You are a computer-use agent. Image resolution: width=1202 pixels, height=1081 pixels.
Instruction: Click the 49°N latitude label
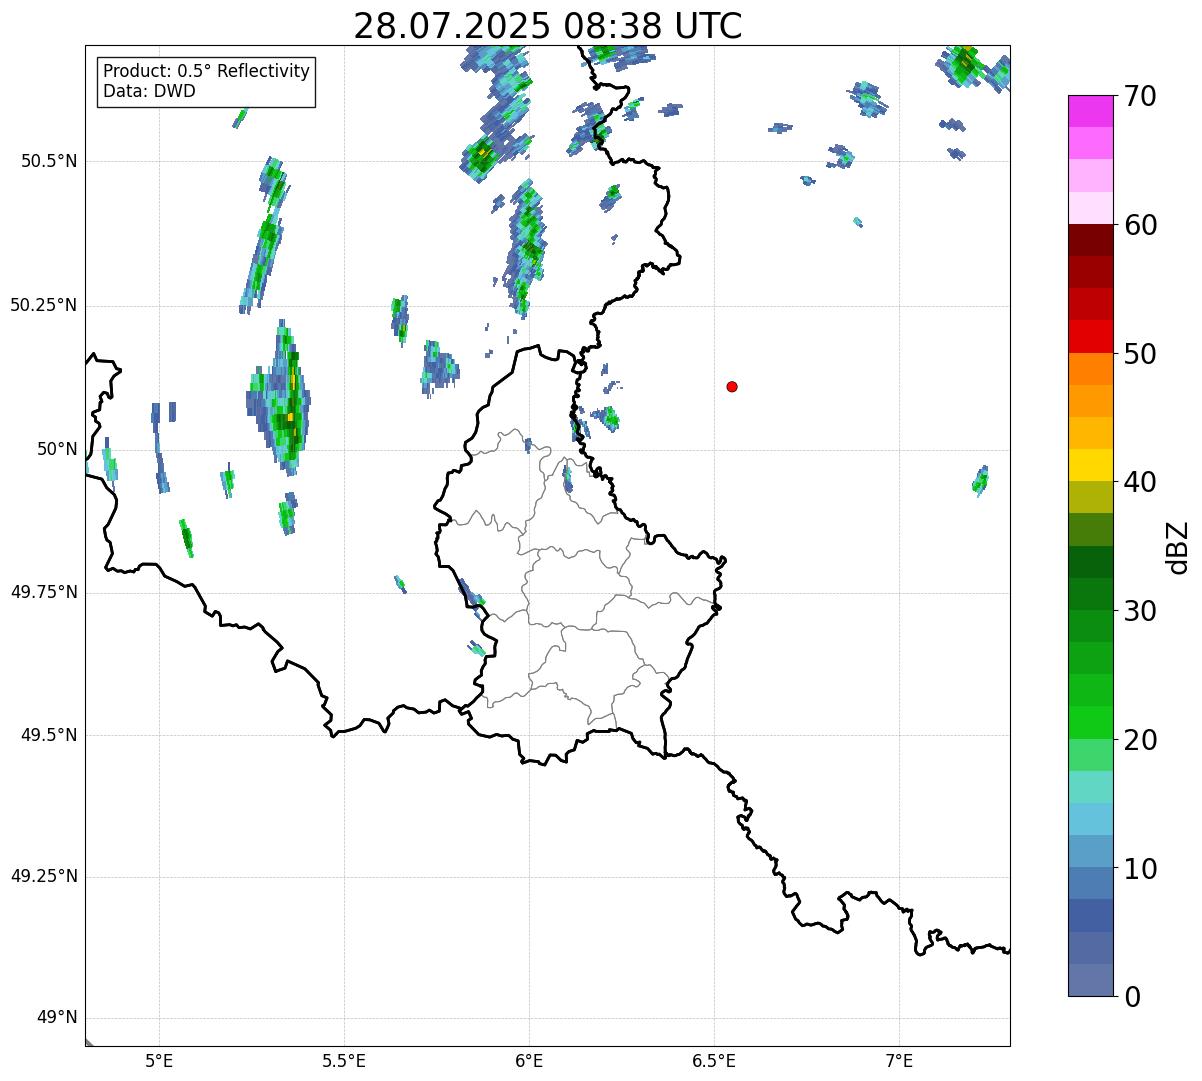pos(56,1018)
